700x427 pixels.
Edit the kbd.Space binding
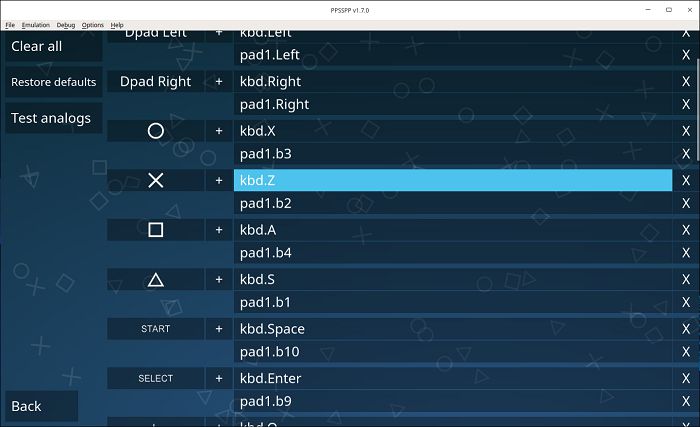click(453, 329)
